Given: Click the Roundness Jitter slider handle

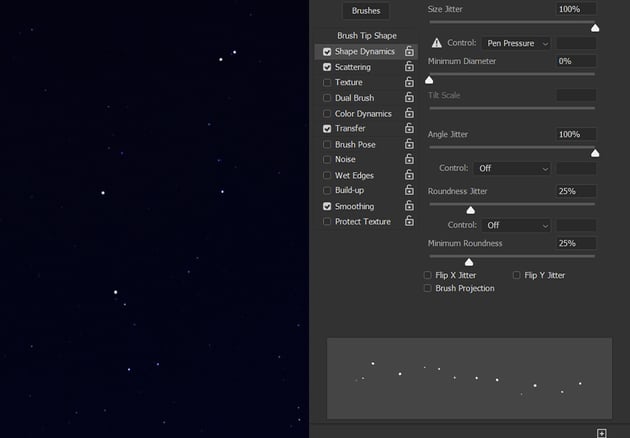Looking at the screenshot, I should pos(470,211).
